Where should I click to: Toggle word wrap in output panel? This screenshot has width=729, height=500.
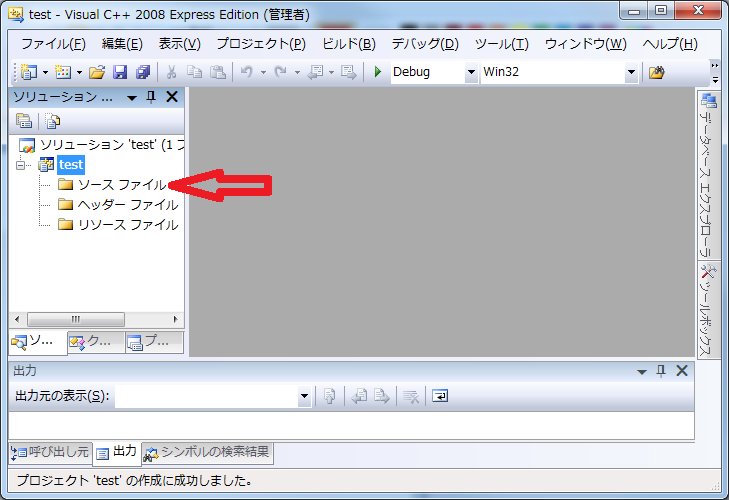pyautogui.click(x=440, y=396)
